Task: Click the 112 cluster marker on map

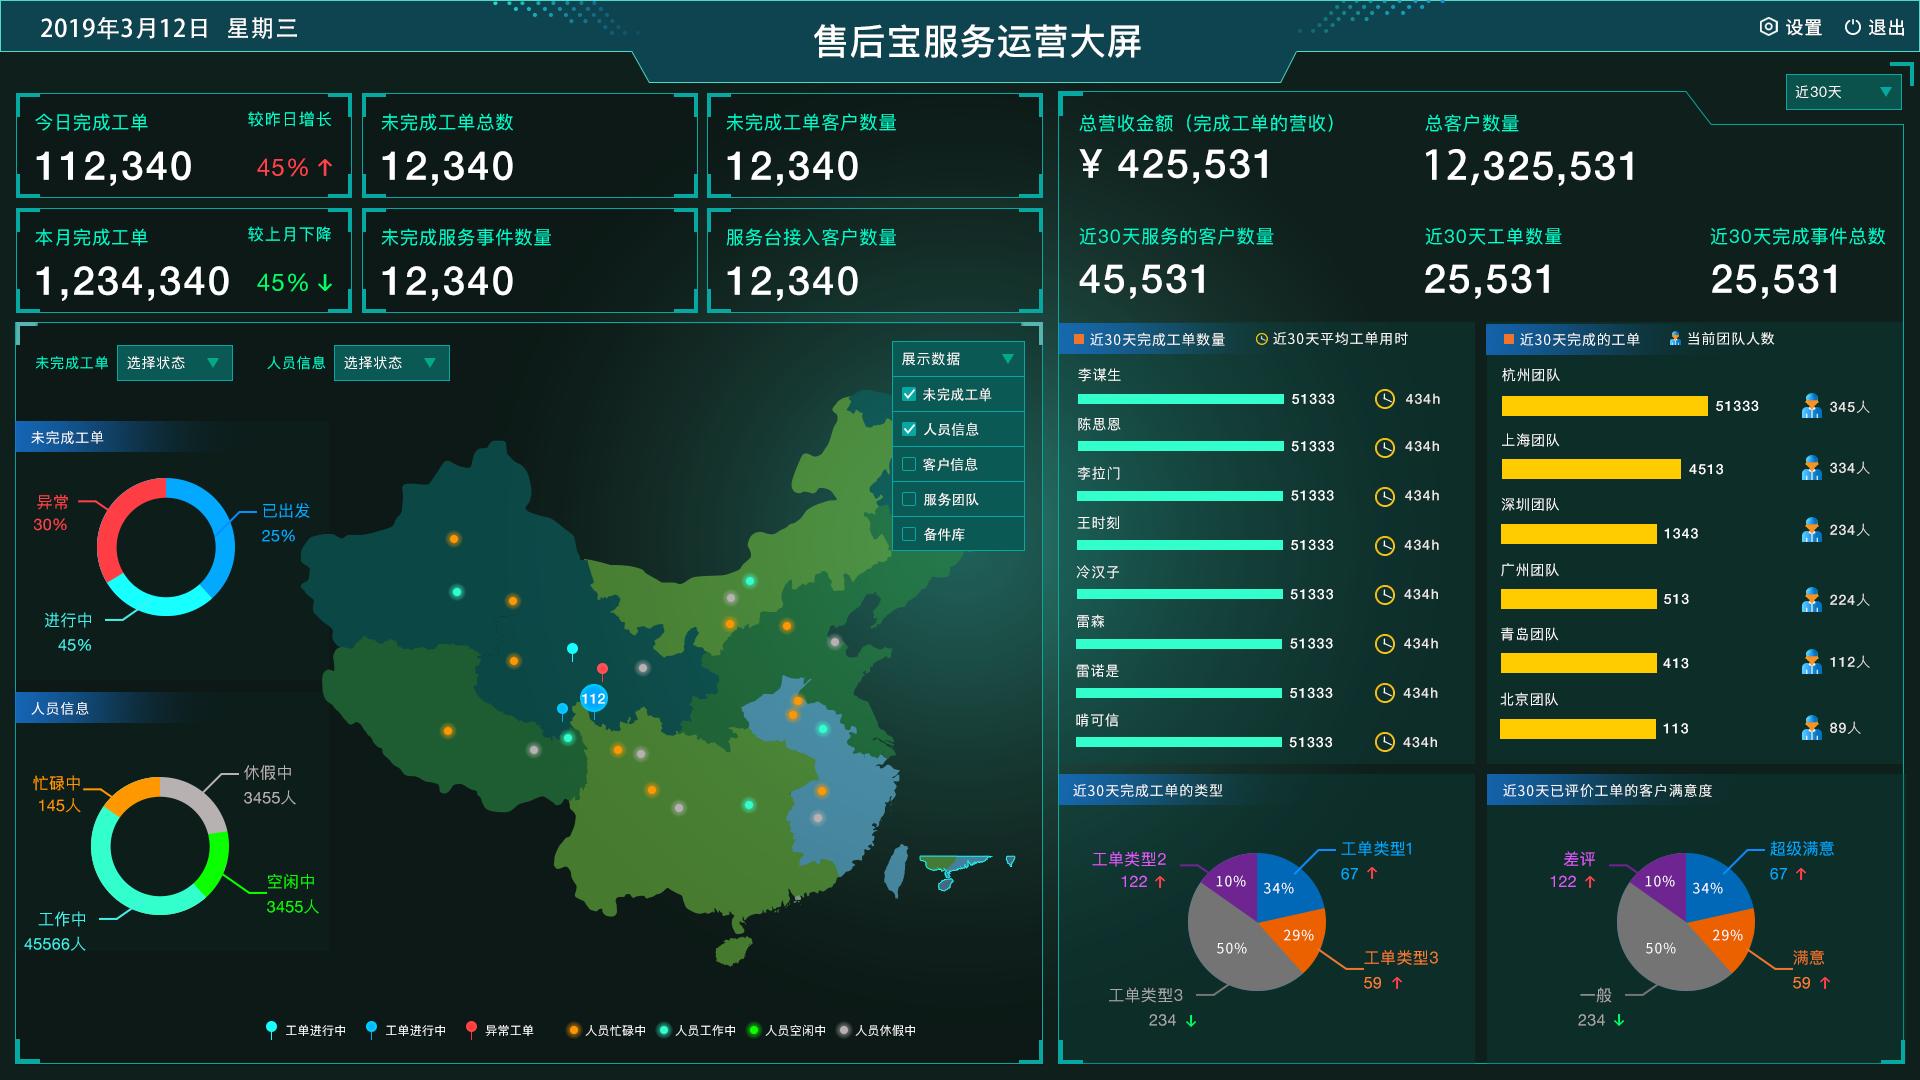Action: (593, 698)
